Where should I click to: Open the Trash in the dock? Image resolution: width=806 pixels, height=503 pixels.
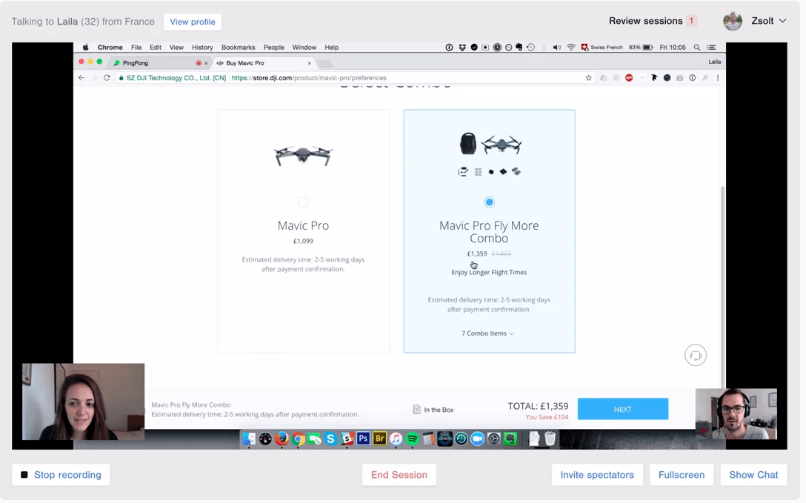click(x=550, y=439)
